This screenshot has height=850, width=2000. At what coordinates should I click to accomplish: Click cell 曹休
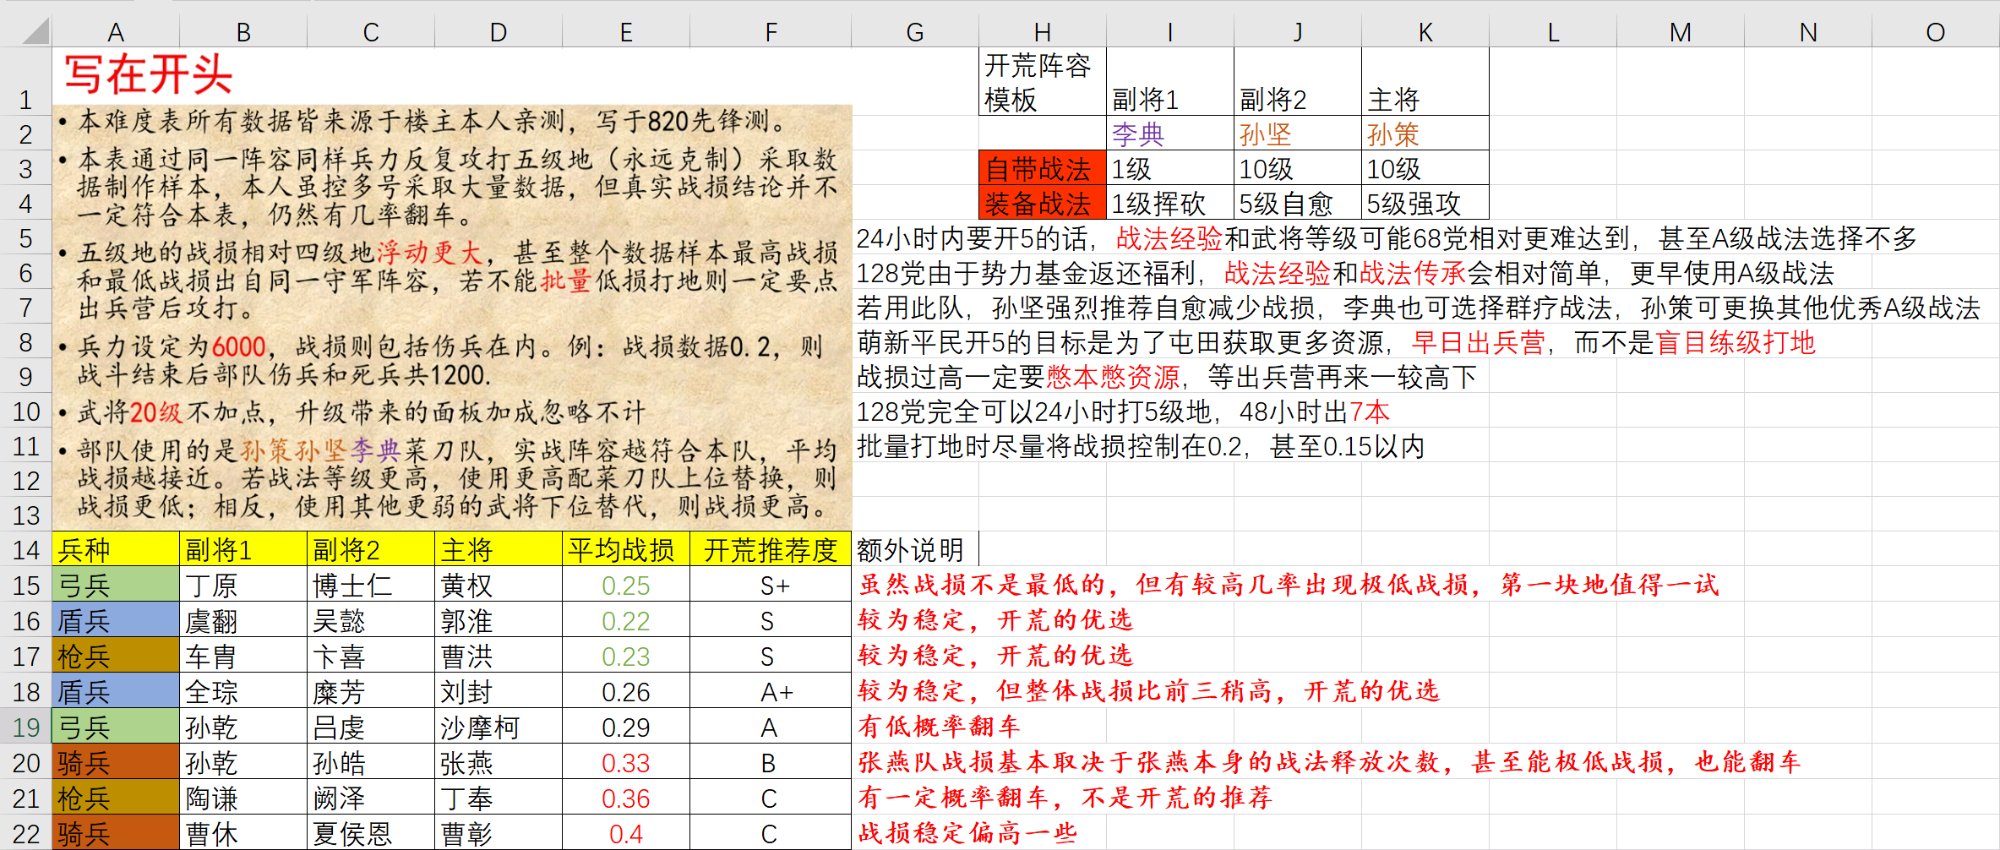[243, 833]
